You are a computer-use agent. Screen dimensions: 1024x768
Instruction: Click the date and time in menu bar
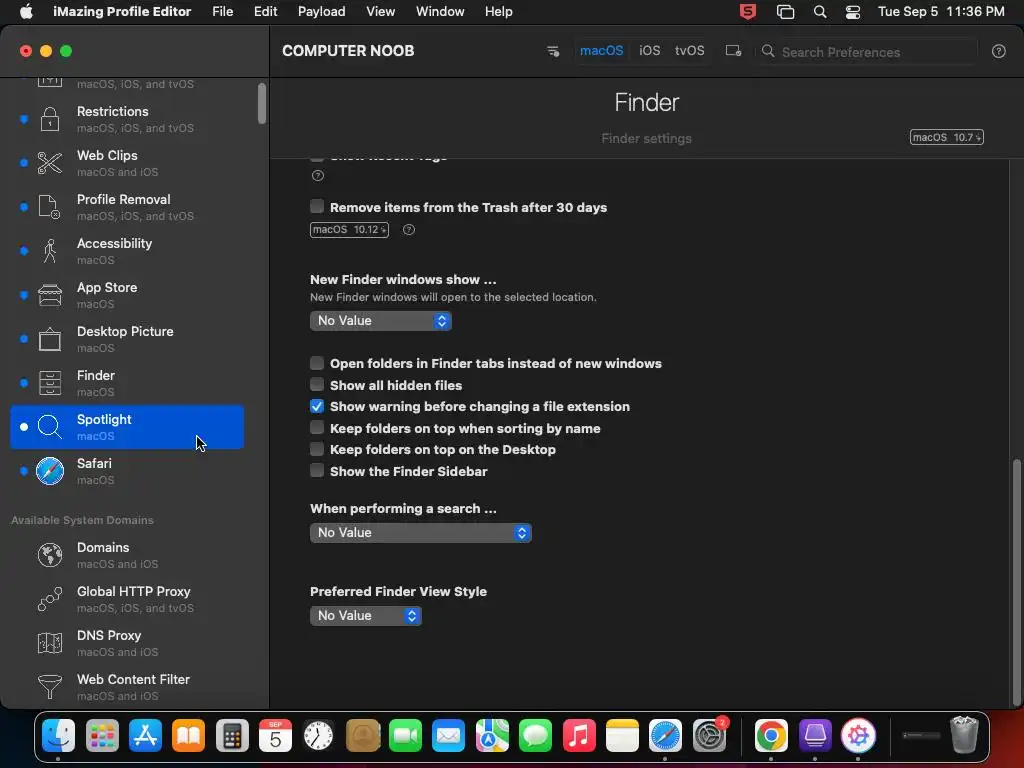tap(940, 12)
